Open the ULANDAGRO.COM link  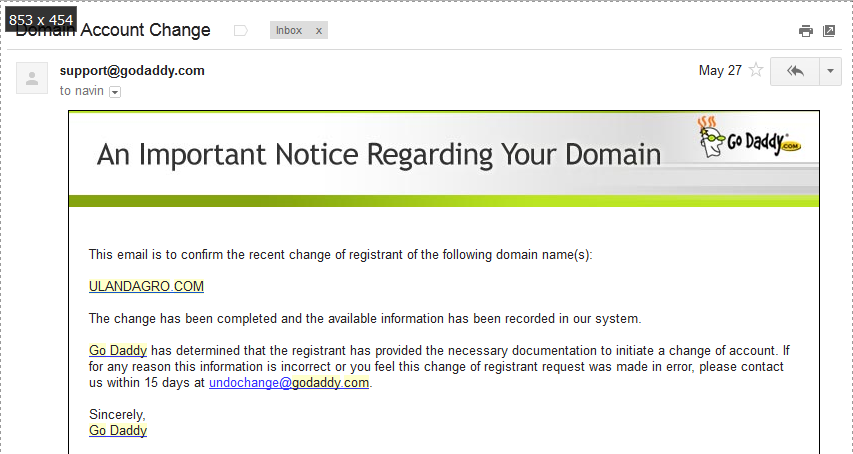pos(146,287)
